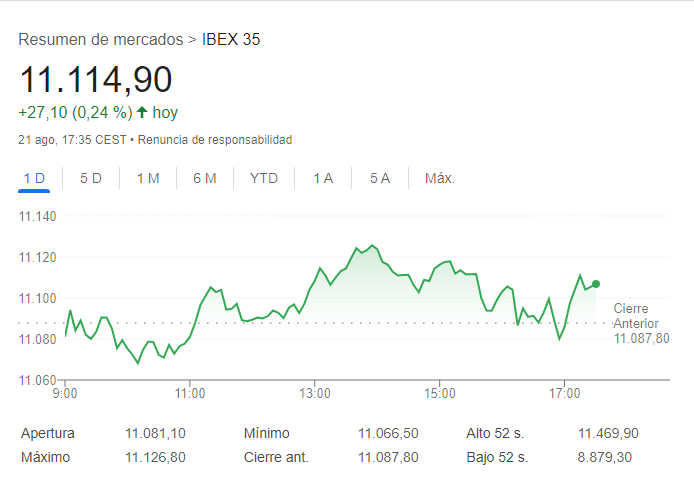This screenshot has height=480, width=694.
Task: Open the Resumen de mercados link
Action: tap(100, 40)
